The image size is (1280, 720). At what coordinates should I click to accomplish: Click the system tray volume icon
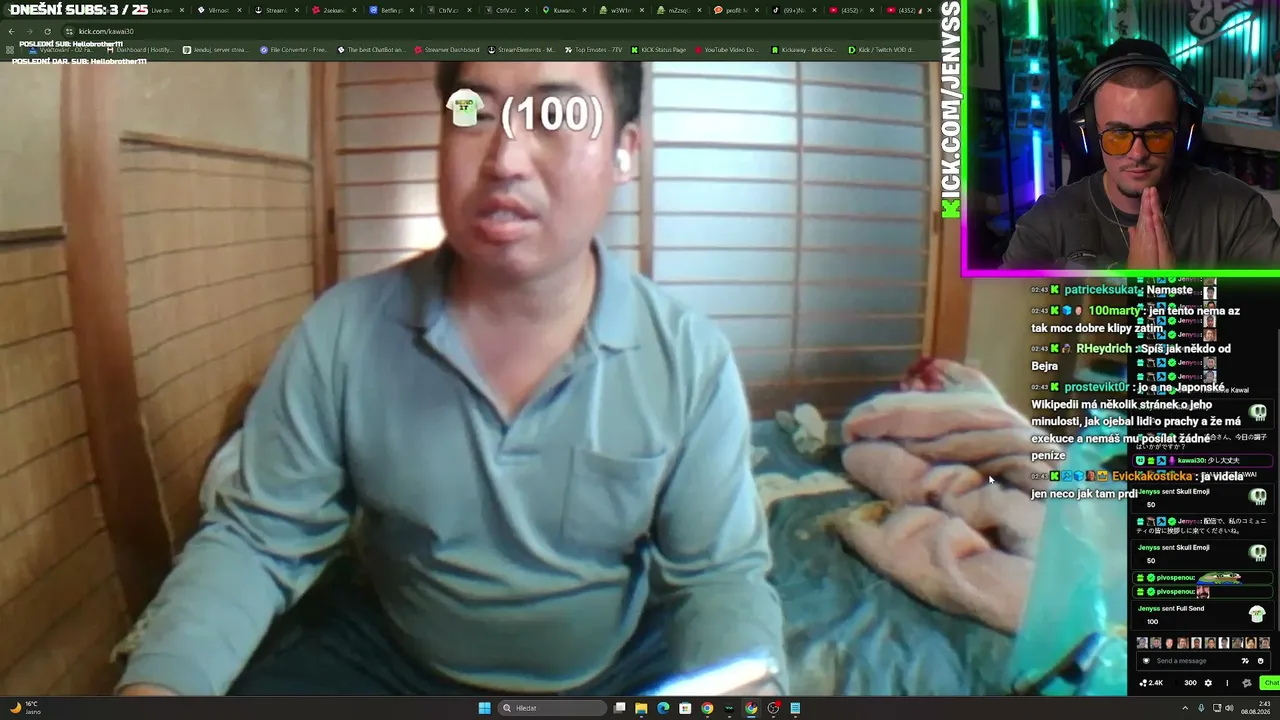point(1229,708)
